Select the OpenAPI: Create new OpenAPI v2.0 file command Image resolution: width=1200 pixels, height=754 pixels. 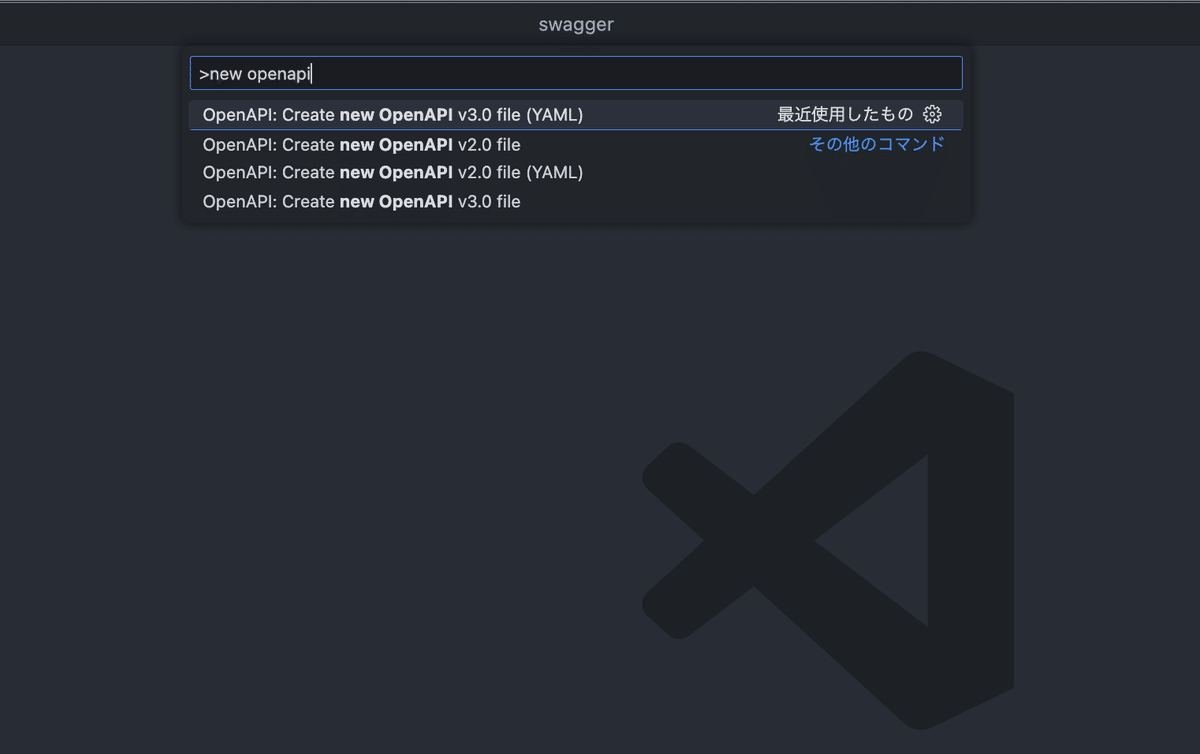[x=362, y=144]
